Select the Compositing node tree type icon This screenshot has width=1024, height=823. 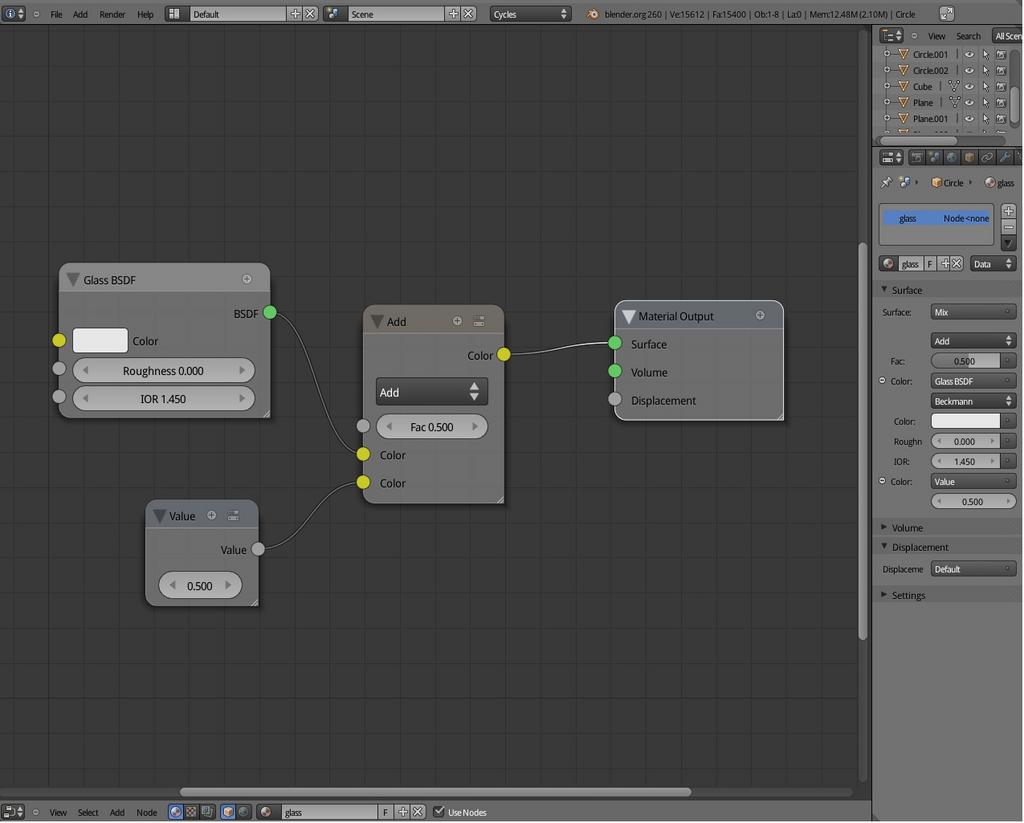tap(207, 812)
